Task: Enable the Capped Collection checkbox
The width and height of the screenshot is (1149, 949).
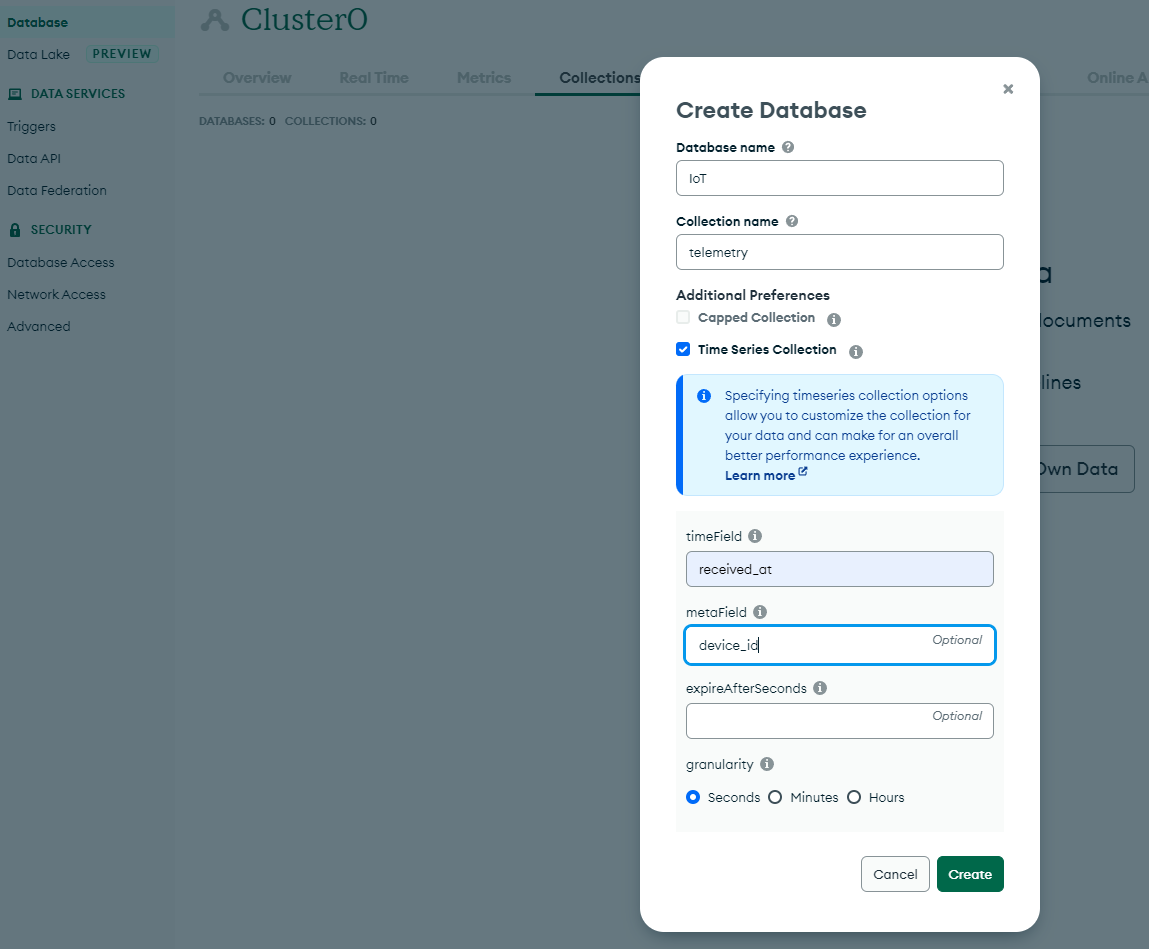Action: tap(683, 317)
